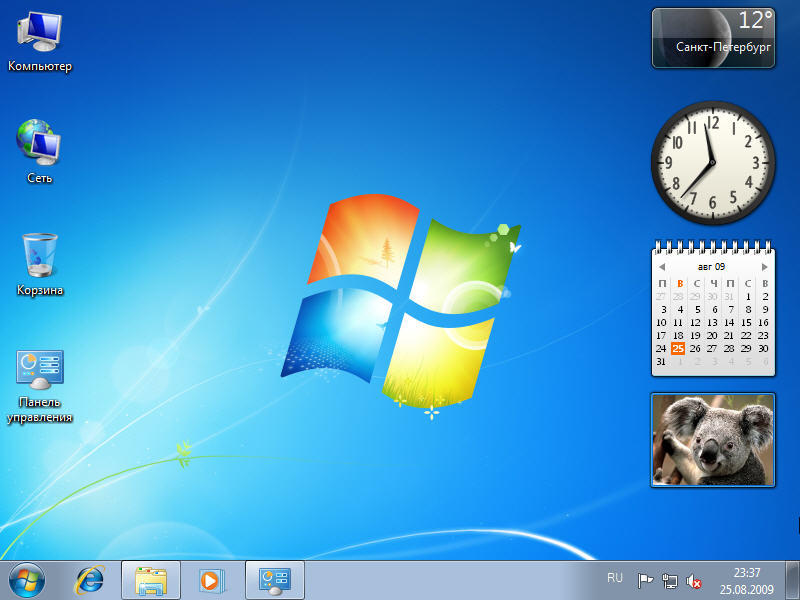Click the Show desktop strip in taskbar
The width and height of the screenshot is (800, 600).
tap(792, 581)
